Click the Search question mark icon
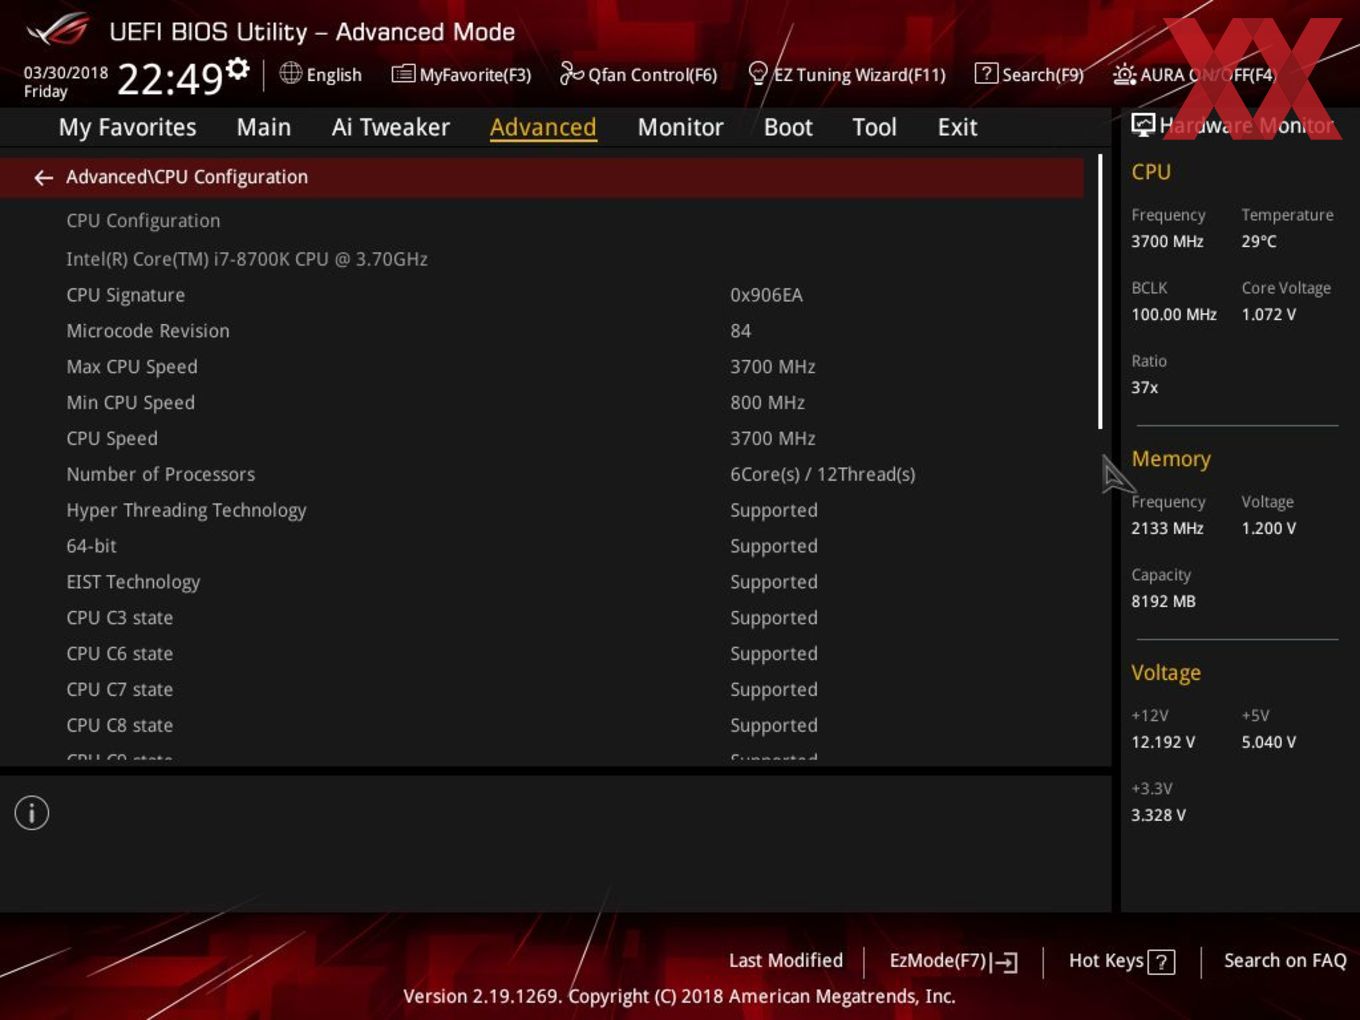This screenshot has height=1020, width=1360. [985, 73]
